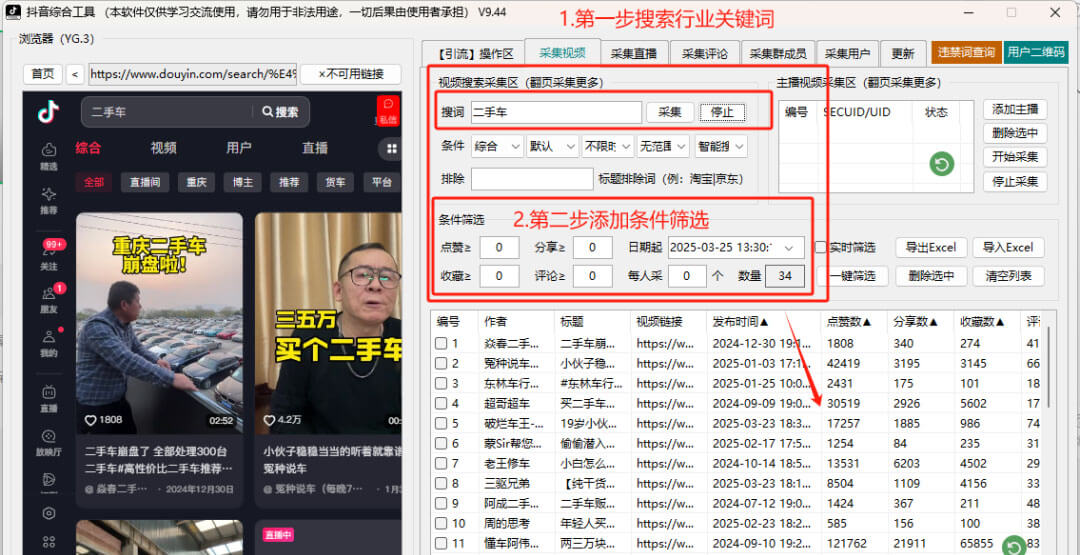The width and height of the screenshot is (1080, 555).
Task: Open the 日期起 date picker dropdown
Action: pyautogui.click(x=789, y=247)
